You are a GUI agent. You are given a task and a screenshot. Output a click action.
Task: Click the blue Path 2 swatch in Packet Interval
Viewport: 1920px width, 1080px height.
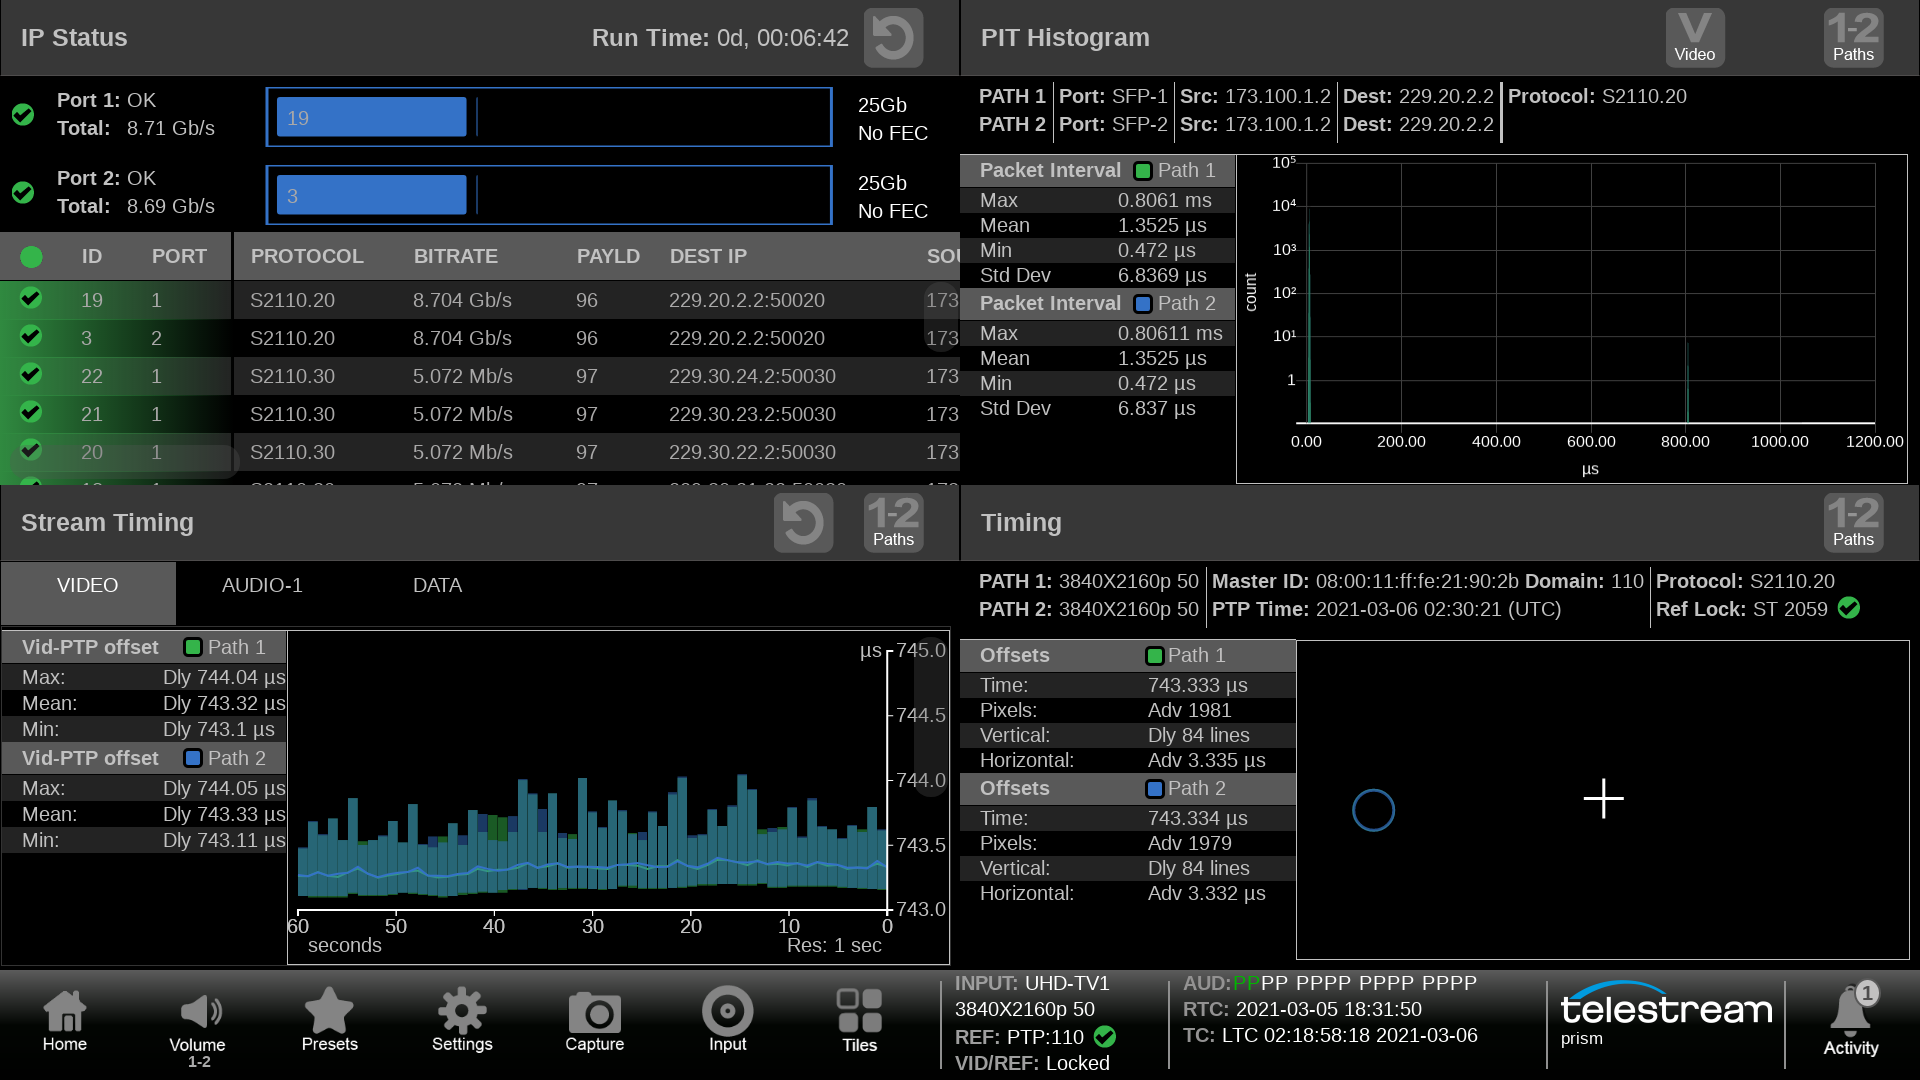[1143, 304]
